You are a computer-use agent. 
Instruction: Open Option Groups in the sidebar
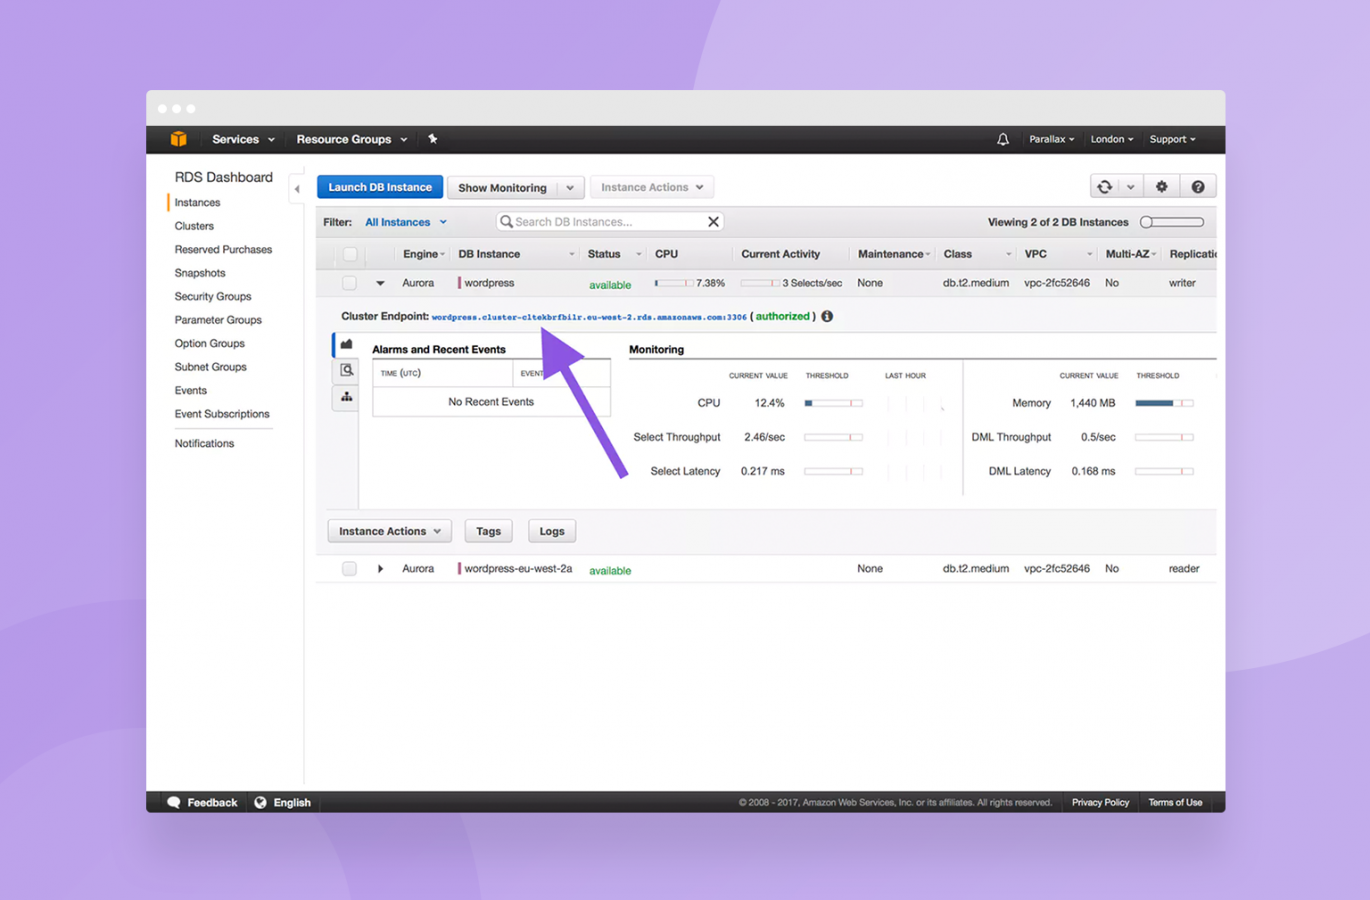click(209, 343)
